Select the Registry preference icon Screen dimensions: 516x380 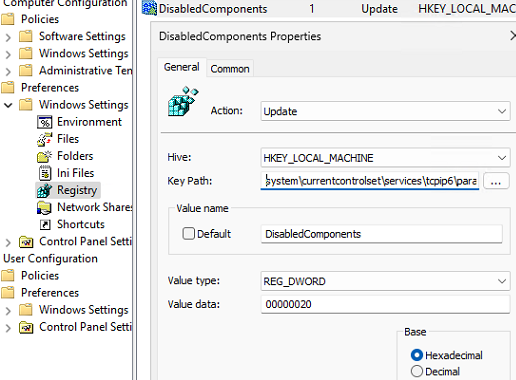(44, 190)
